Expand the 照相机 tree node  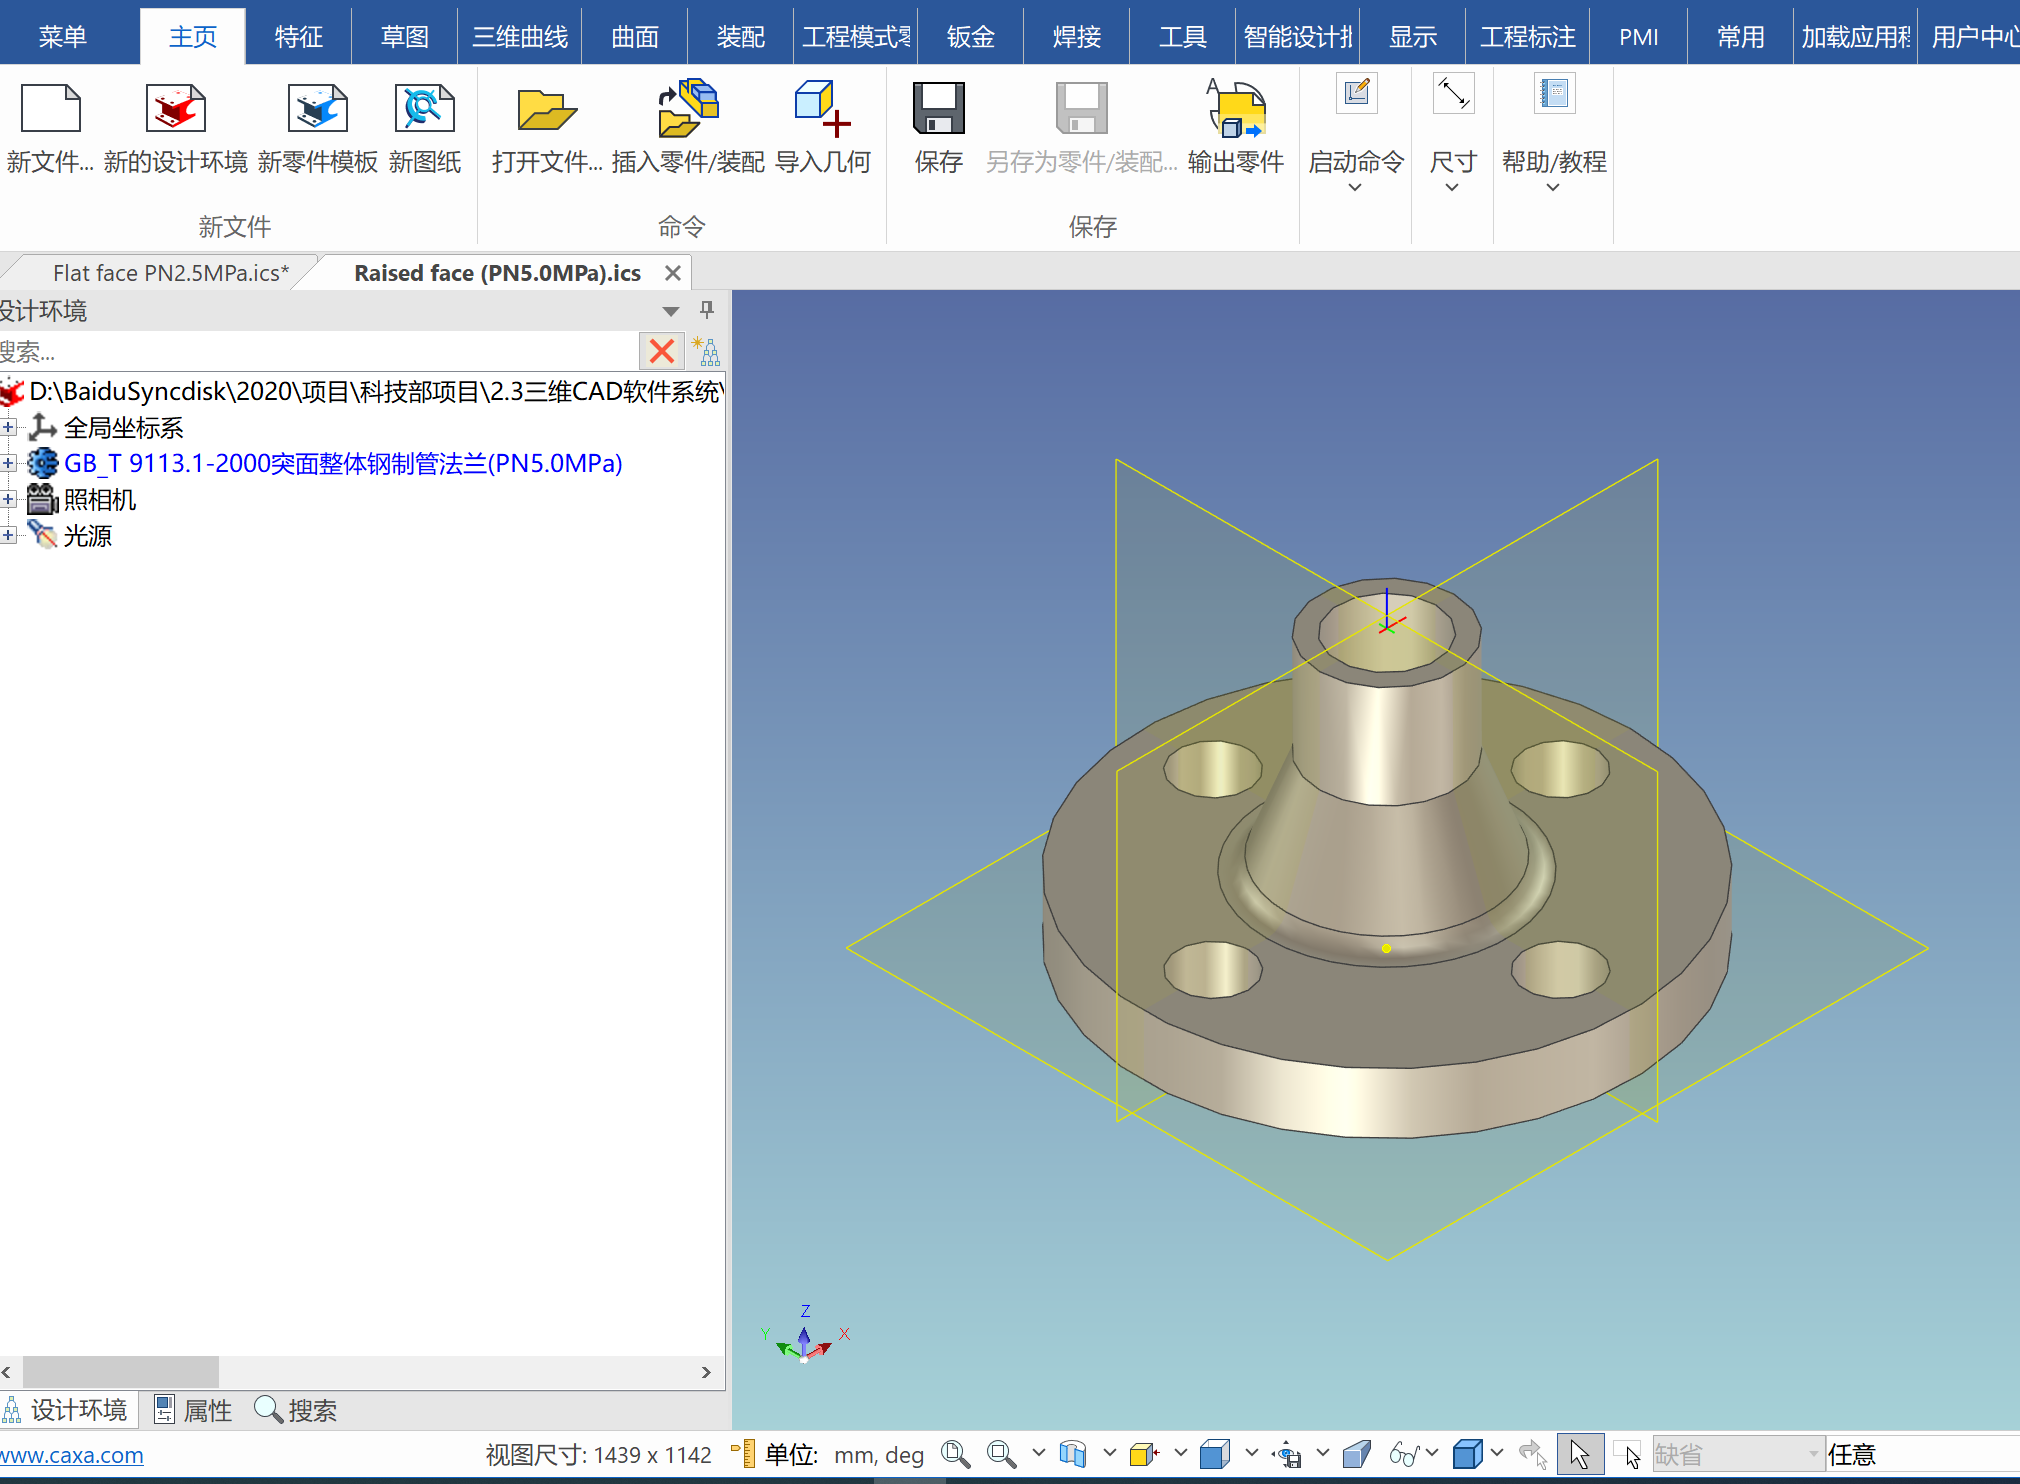pyautogui.click(x=8, y=499)
